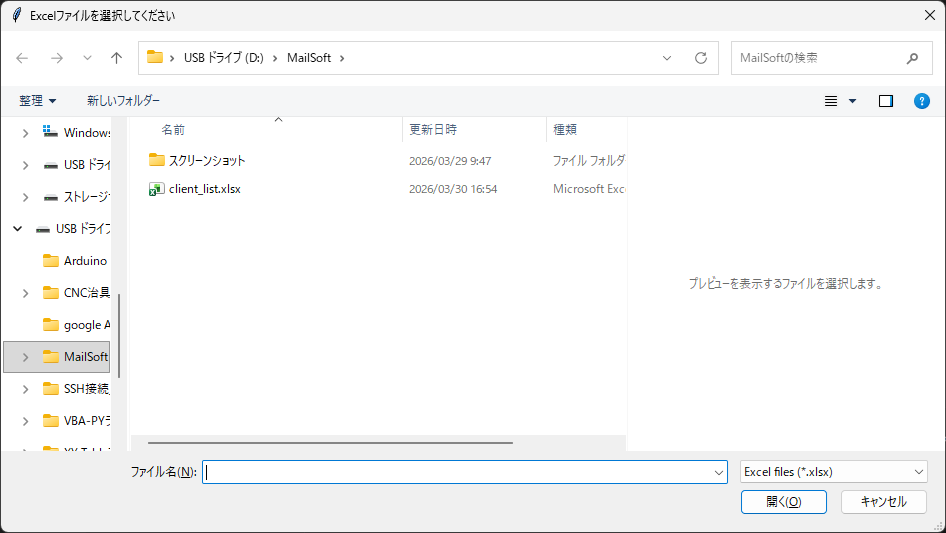Viewport: 946px width, 533px height.
Task: Click 新しいフォルダー in the toolbar
Action: [x=123, y=101]
